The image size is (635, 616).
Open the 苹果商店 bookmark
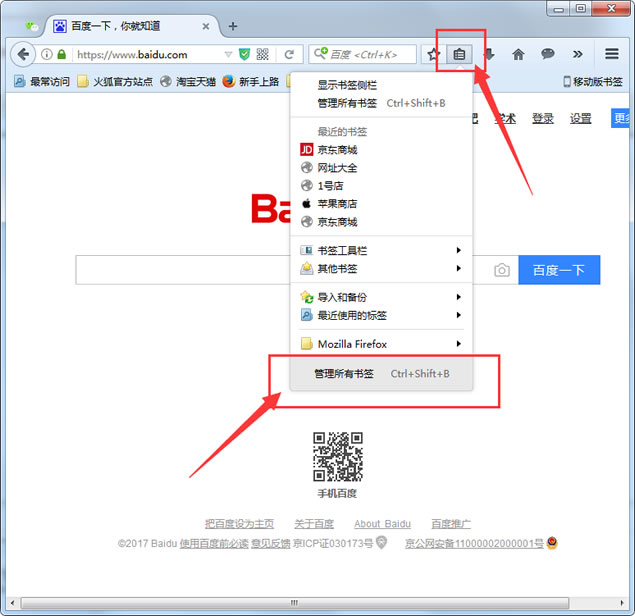[381, 204]
